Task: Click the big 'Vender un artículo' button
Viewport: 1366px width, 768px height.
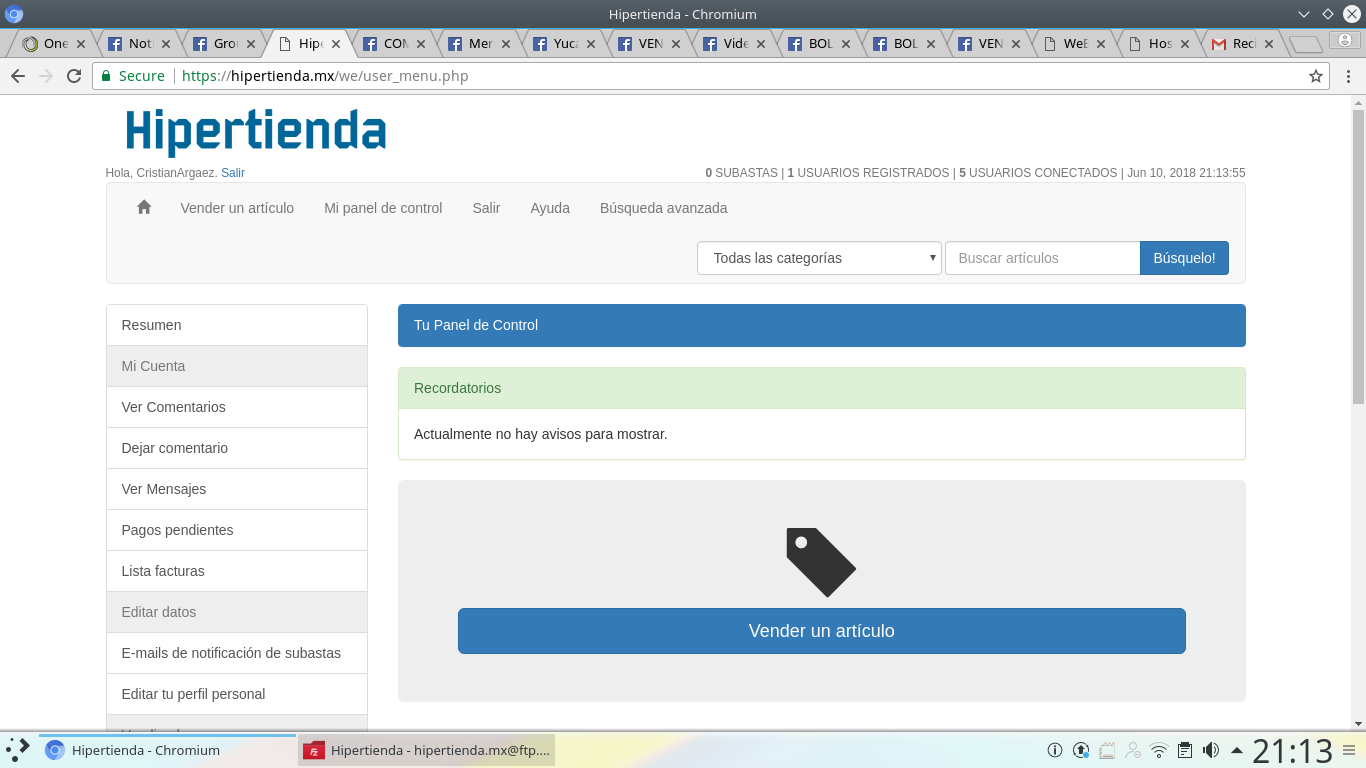Action: [x=821, y=631]
